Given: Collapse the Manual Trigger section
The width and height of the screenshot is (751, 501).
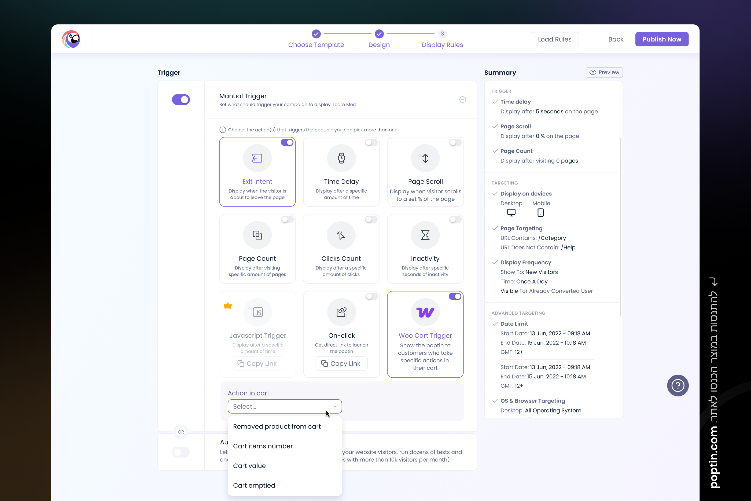Looking at the screenshot, I should pos(462,99).
